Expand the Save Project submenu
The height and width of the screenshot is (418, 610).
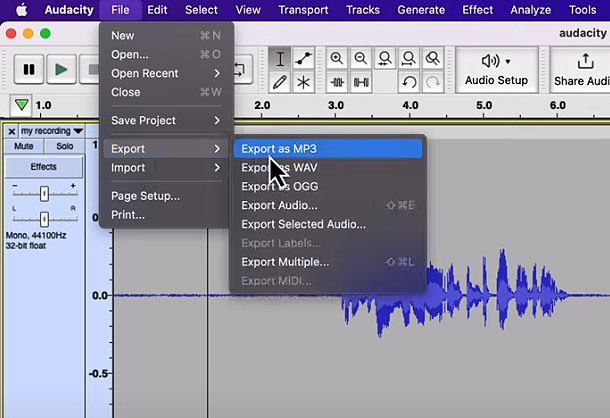point(166,120)
